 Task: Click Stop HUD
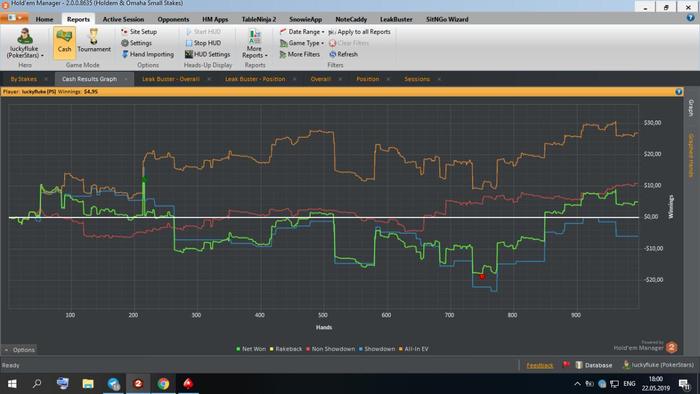(203, 43)
